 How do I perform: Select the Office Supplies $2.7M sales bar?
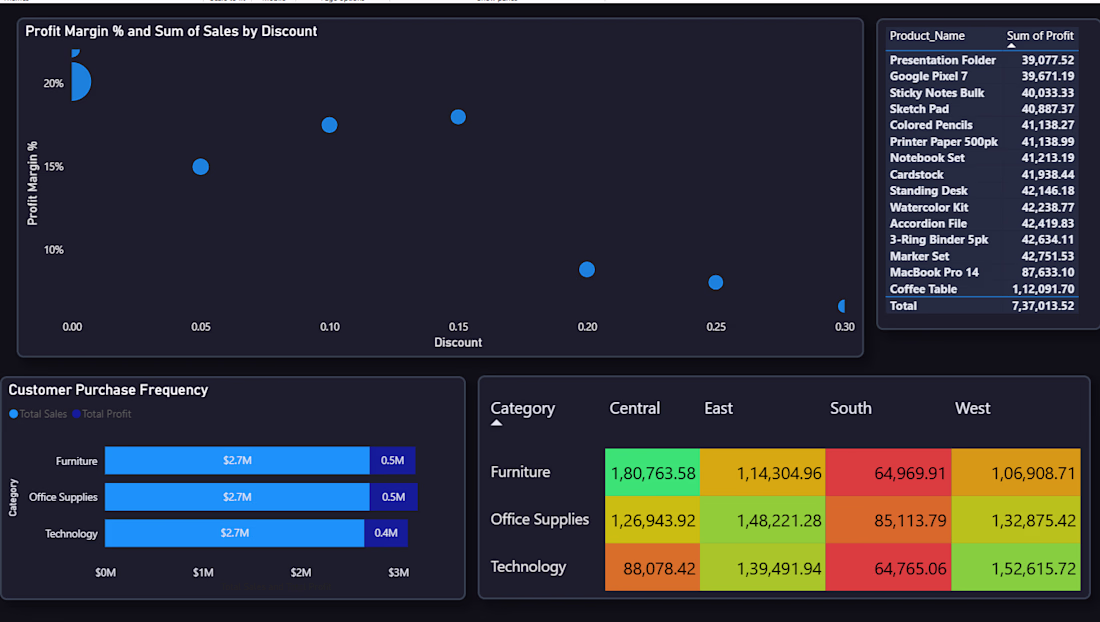[237, 496]
